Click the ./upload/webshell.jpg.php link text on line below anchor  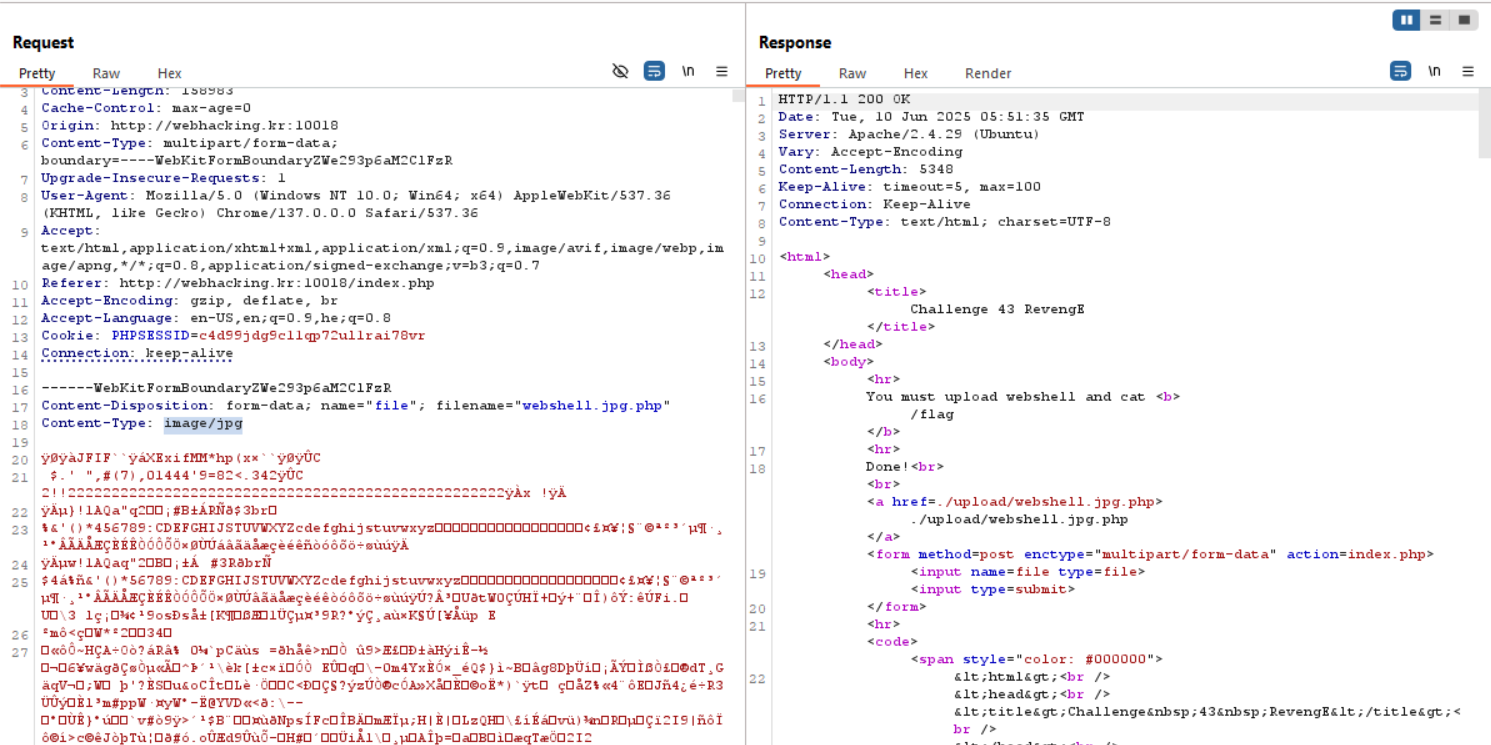1018,520
